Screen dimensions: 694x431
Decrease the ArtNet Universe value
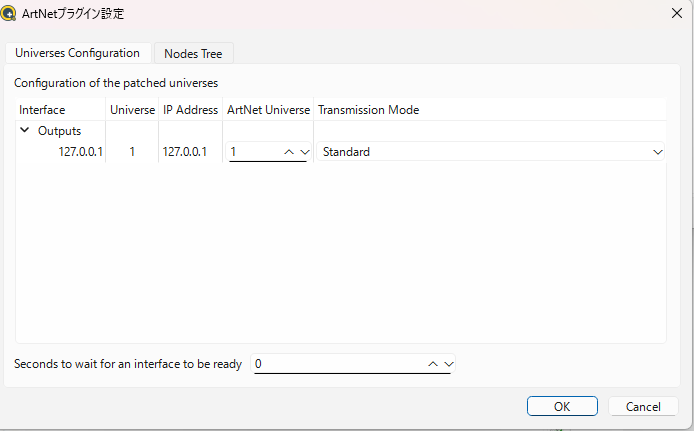click(305, 152)
